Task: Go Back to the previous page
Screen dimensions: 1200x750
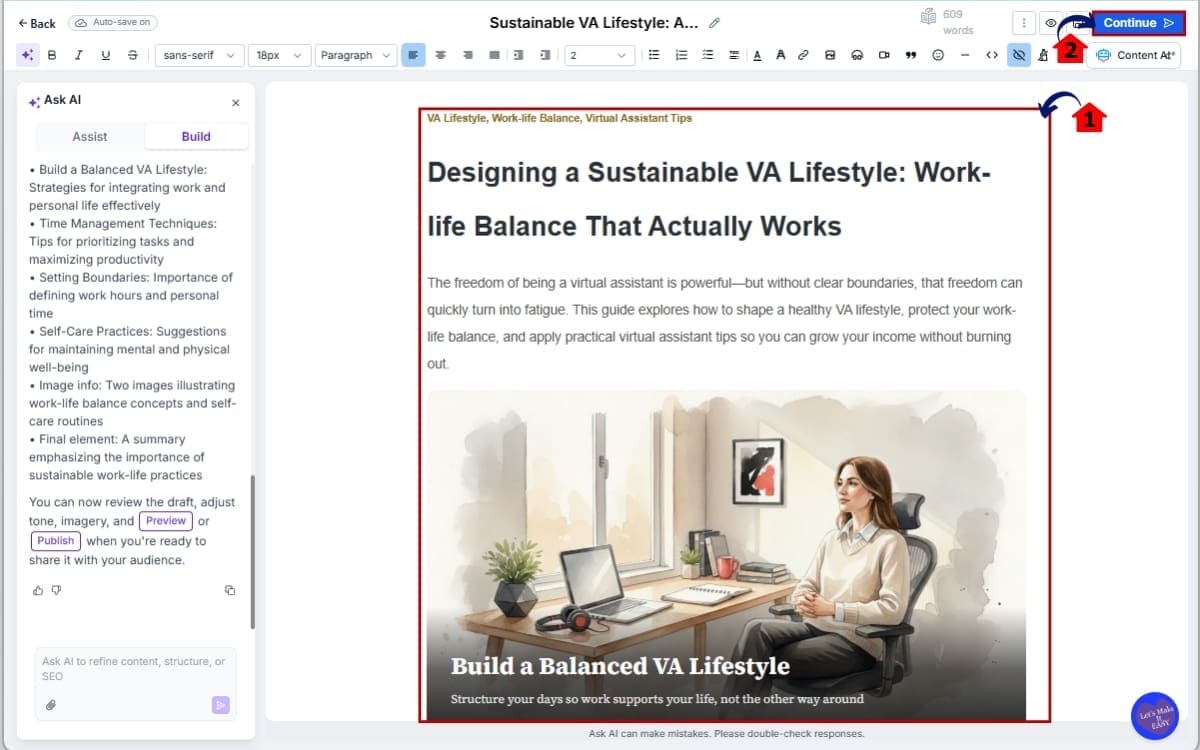Action: tap(37, 23)
